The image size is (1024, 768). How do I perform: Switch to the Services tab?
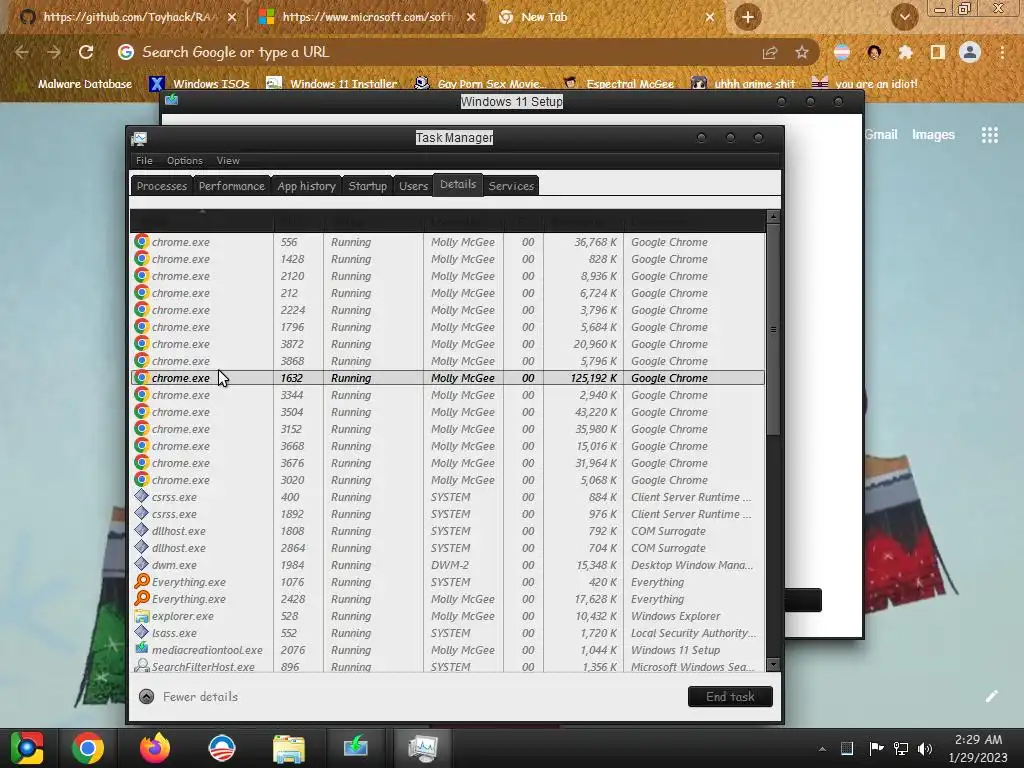point(511,186)
